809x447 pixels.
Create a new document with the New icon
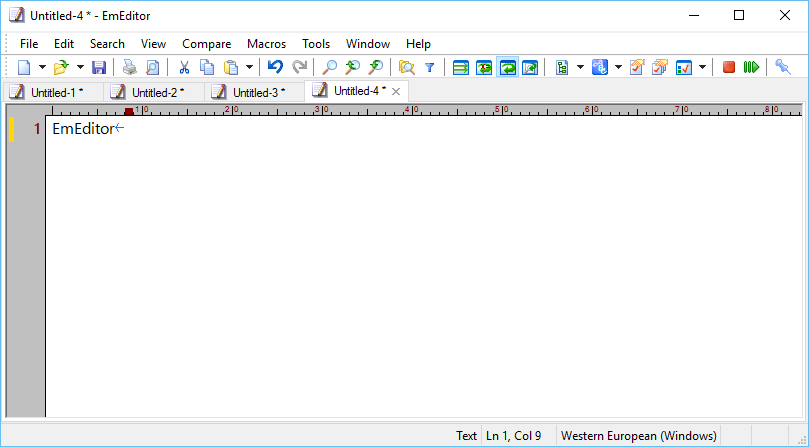click(x=24, y=67)
